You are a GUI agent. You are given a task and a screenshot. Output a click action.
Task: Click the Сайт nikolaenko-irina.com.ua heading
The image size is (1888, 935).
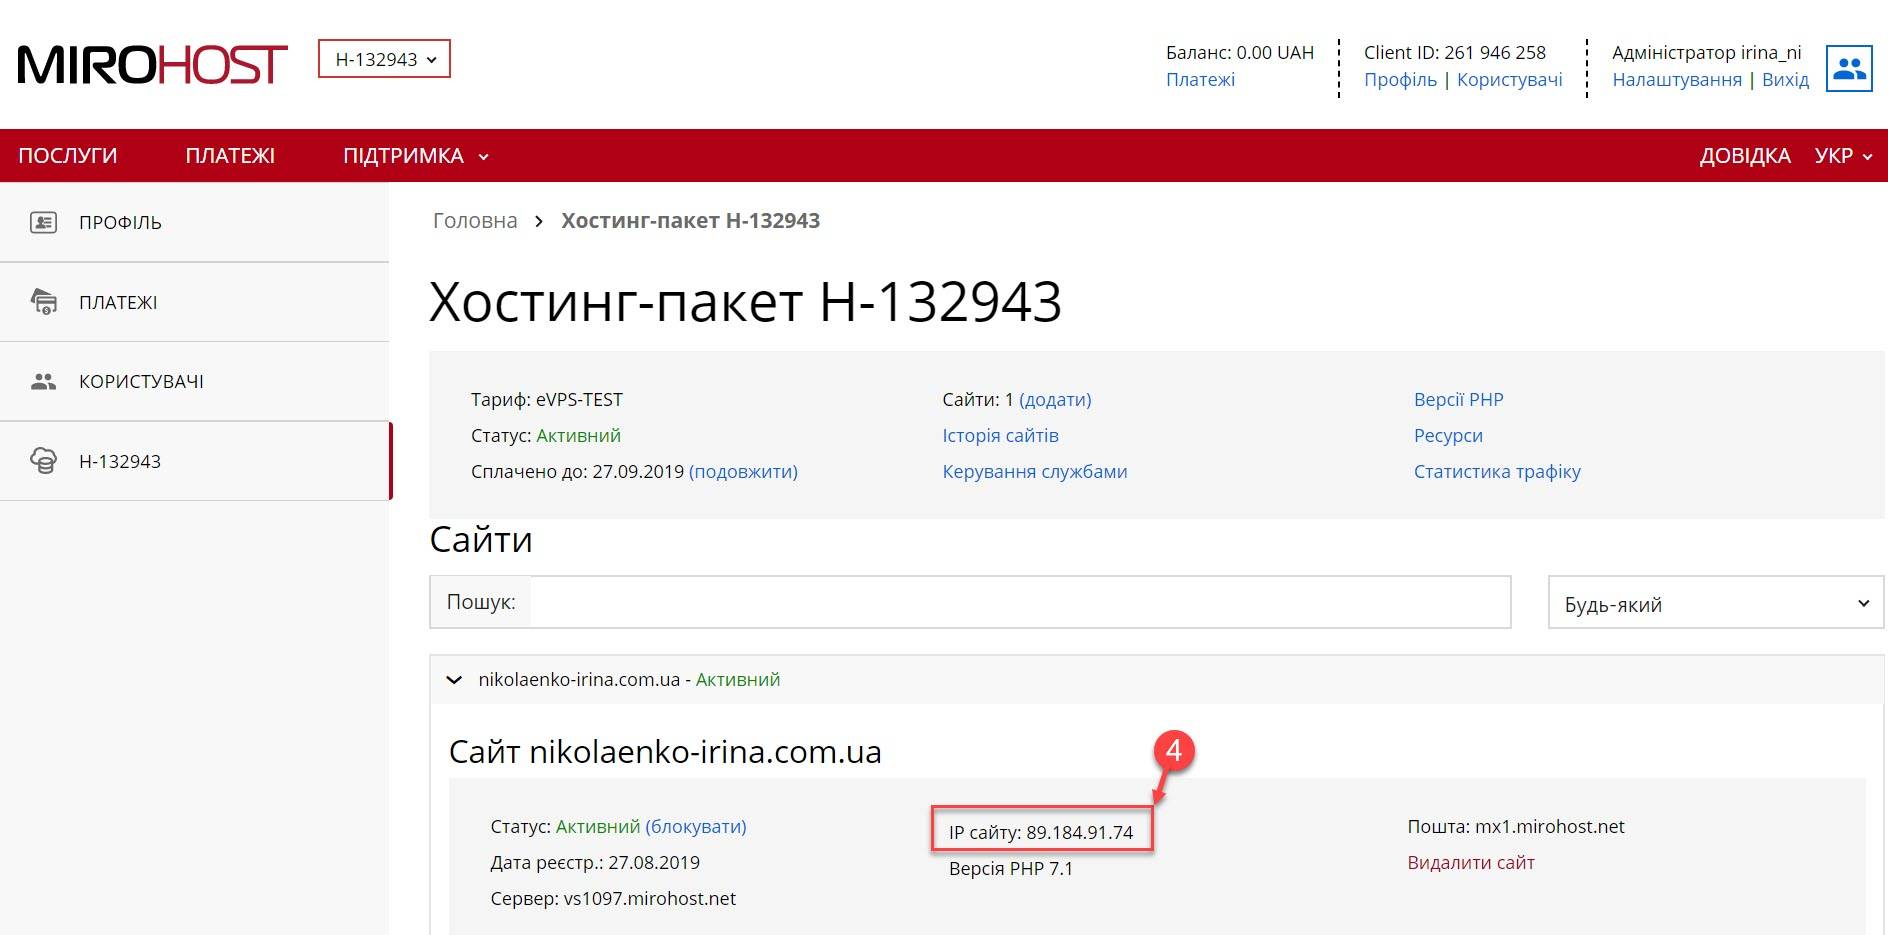click(665, 752)
